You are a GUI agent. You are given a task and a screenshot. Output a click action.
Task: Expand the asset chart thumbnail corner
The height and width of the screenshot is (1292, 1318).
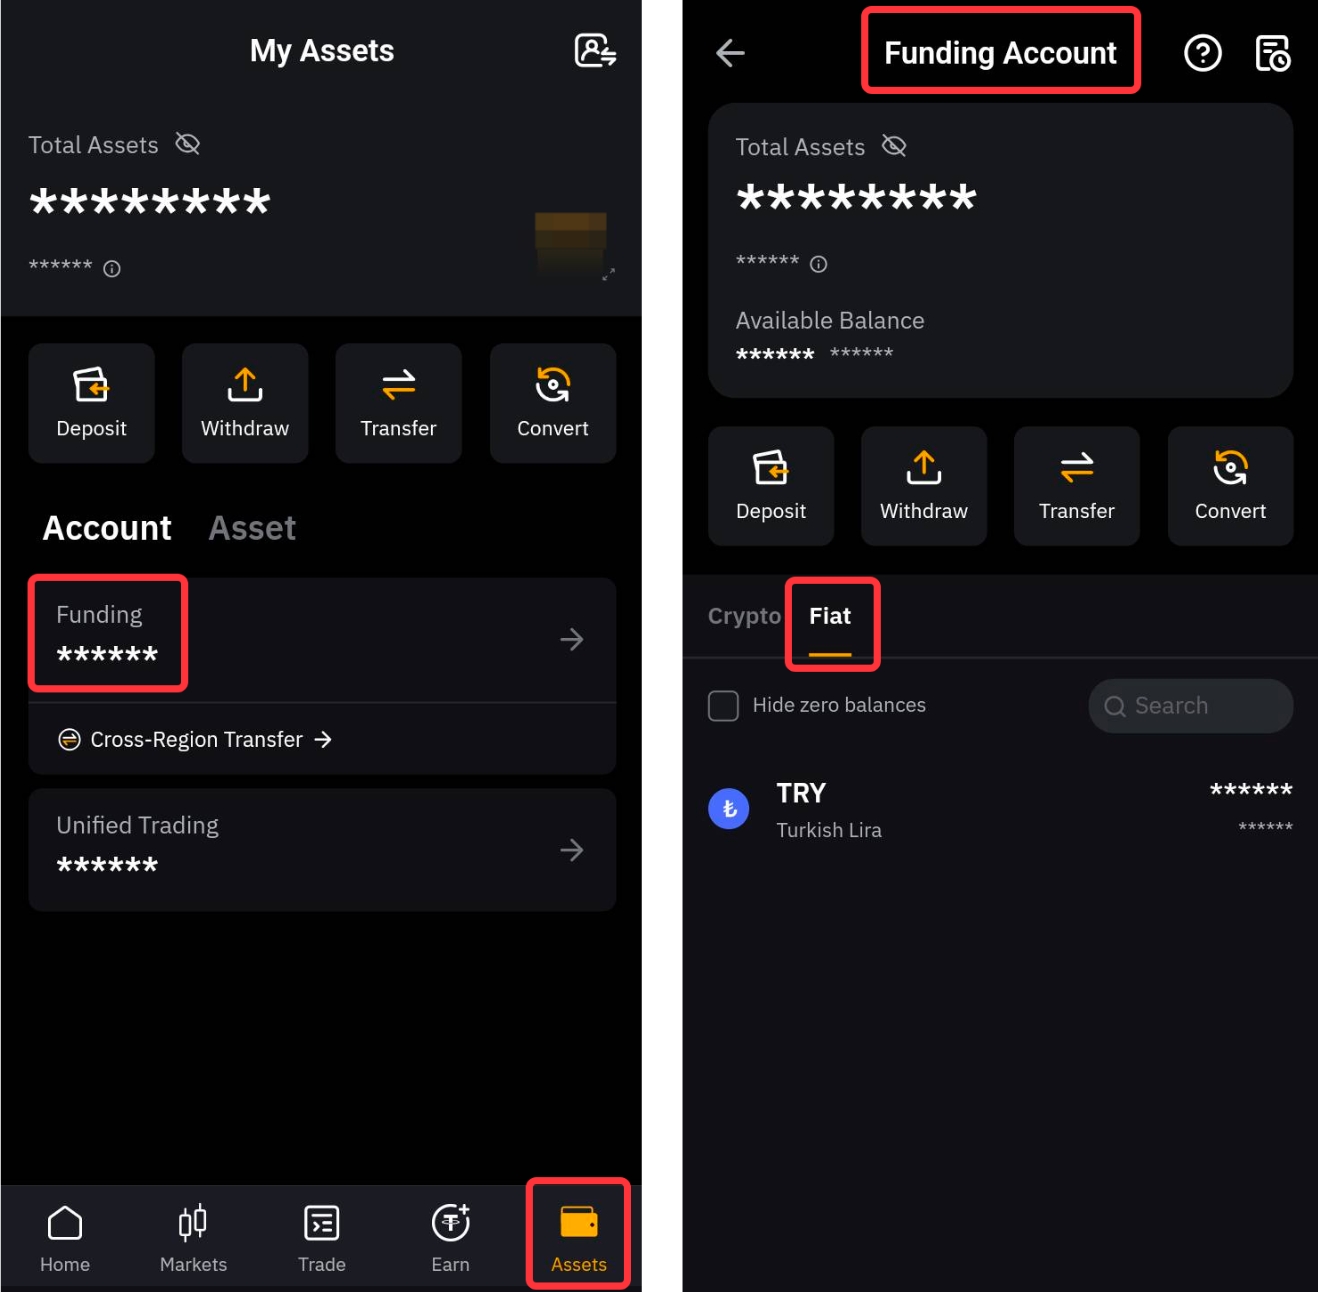(608, 274)
